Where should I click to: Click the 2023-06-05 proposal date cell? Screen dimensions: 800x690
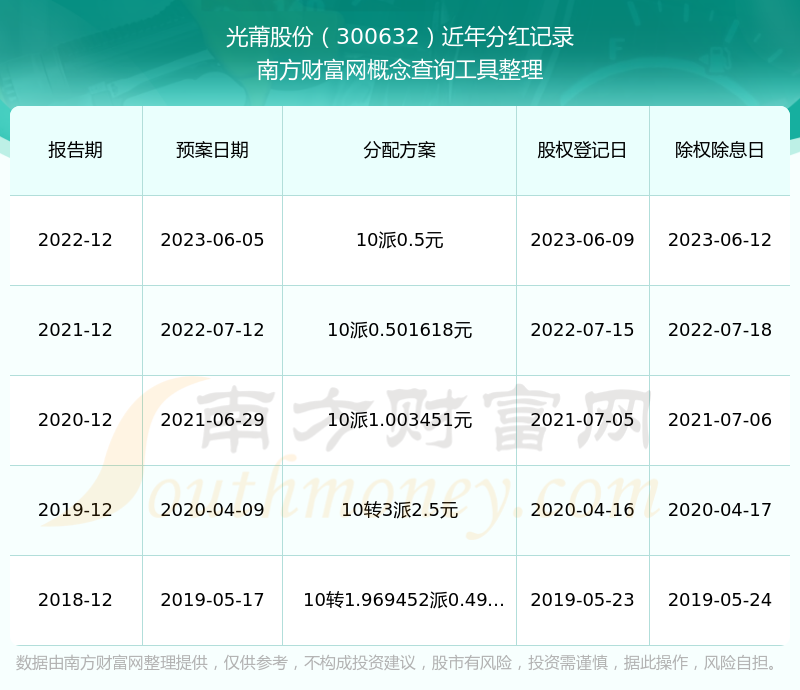(x=212, y=240)
